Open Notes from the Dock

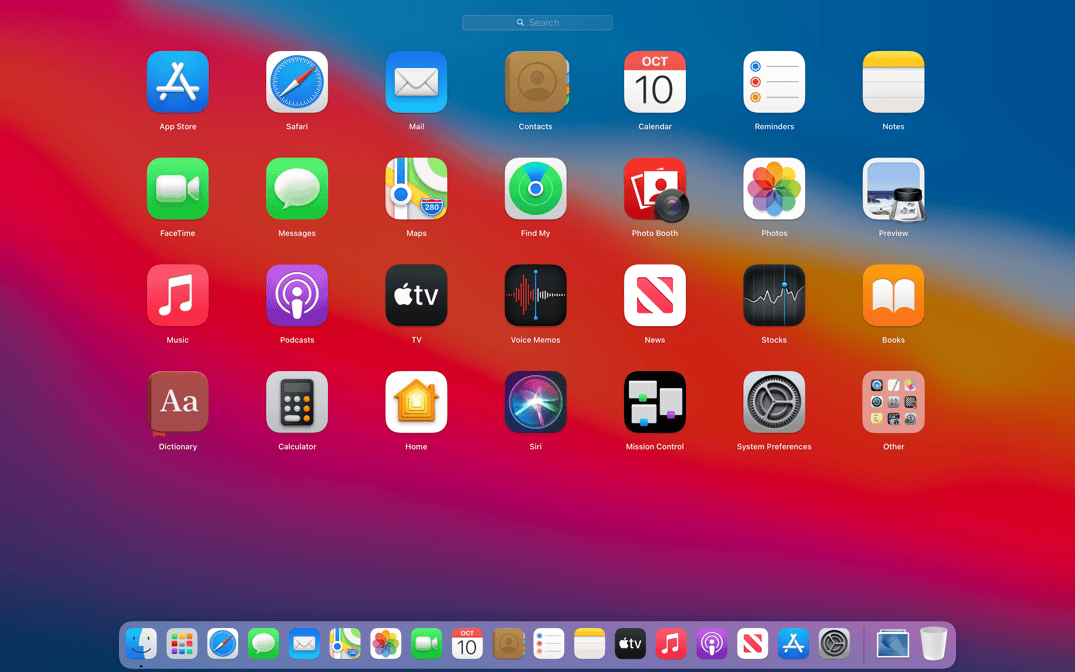[x=590, y=644]
